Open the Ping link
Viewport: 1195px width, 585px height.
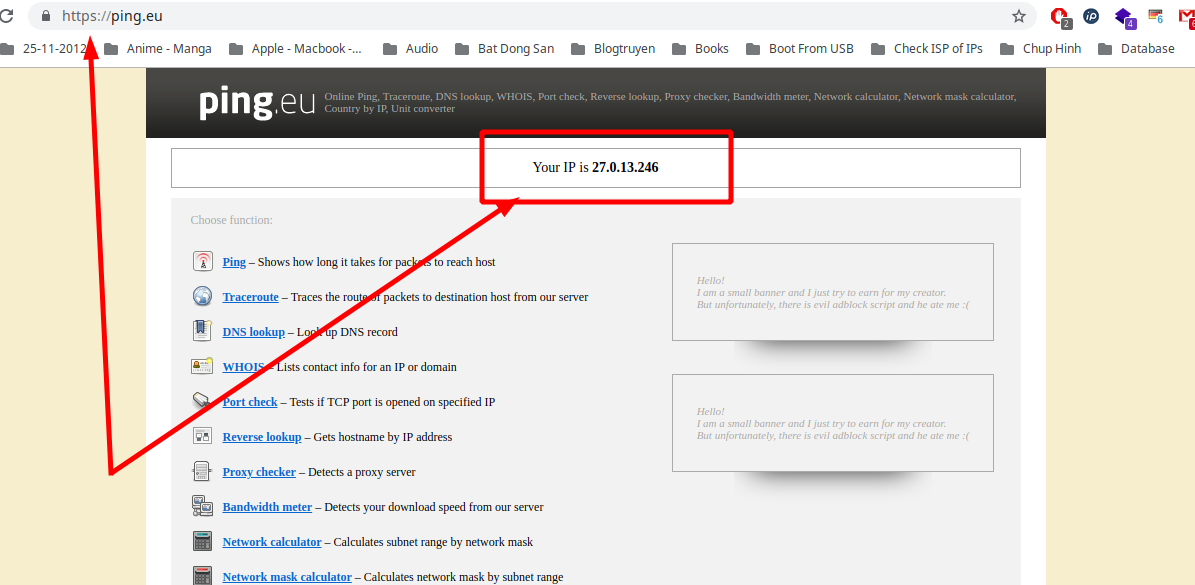click(x=234, y=262)
